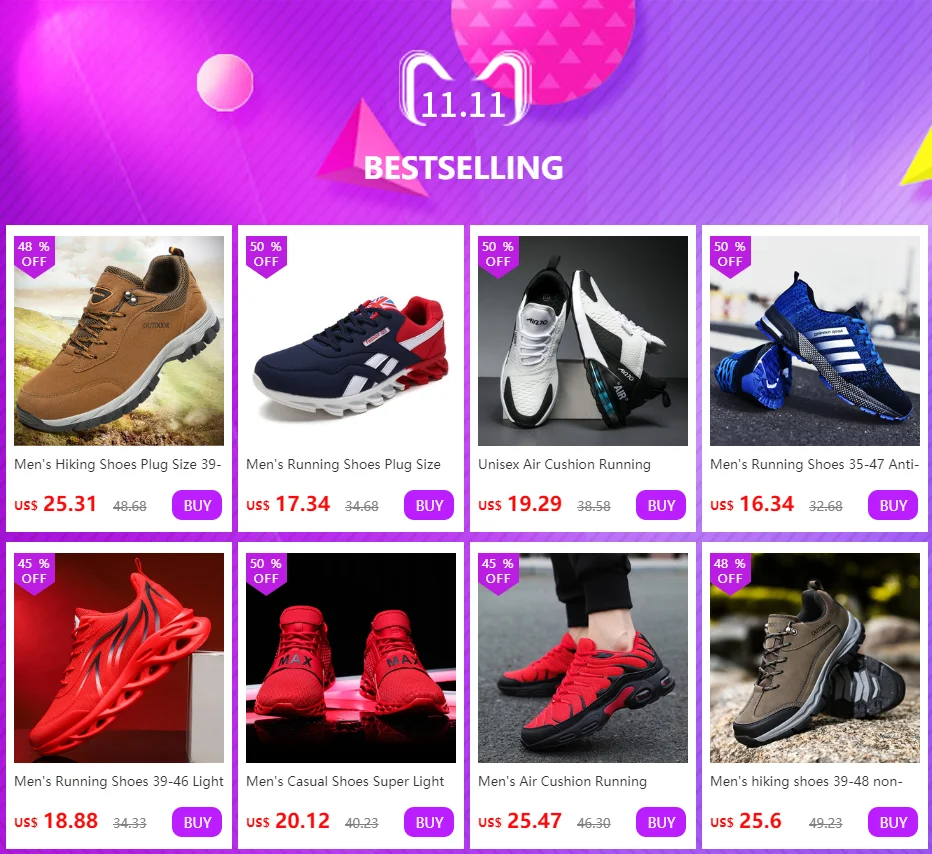The height and width of the screenshot is (854, 932).
Task: Buy the Men's Casual Shoes Super Light
Action: pos(429,822)
